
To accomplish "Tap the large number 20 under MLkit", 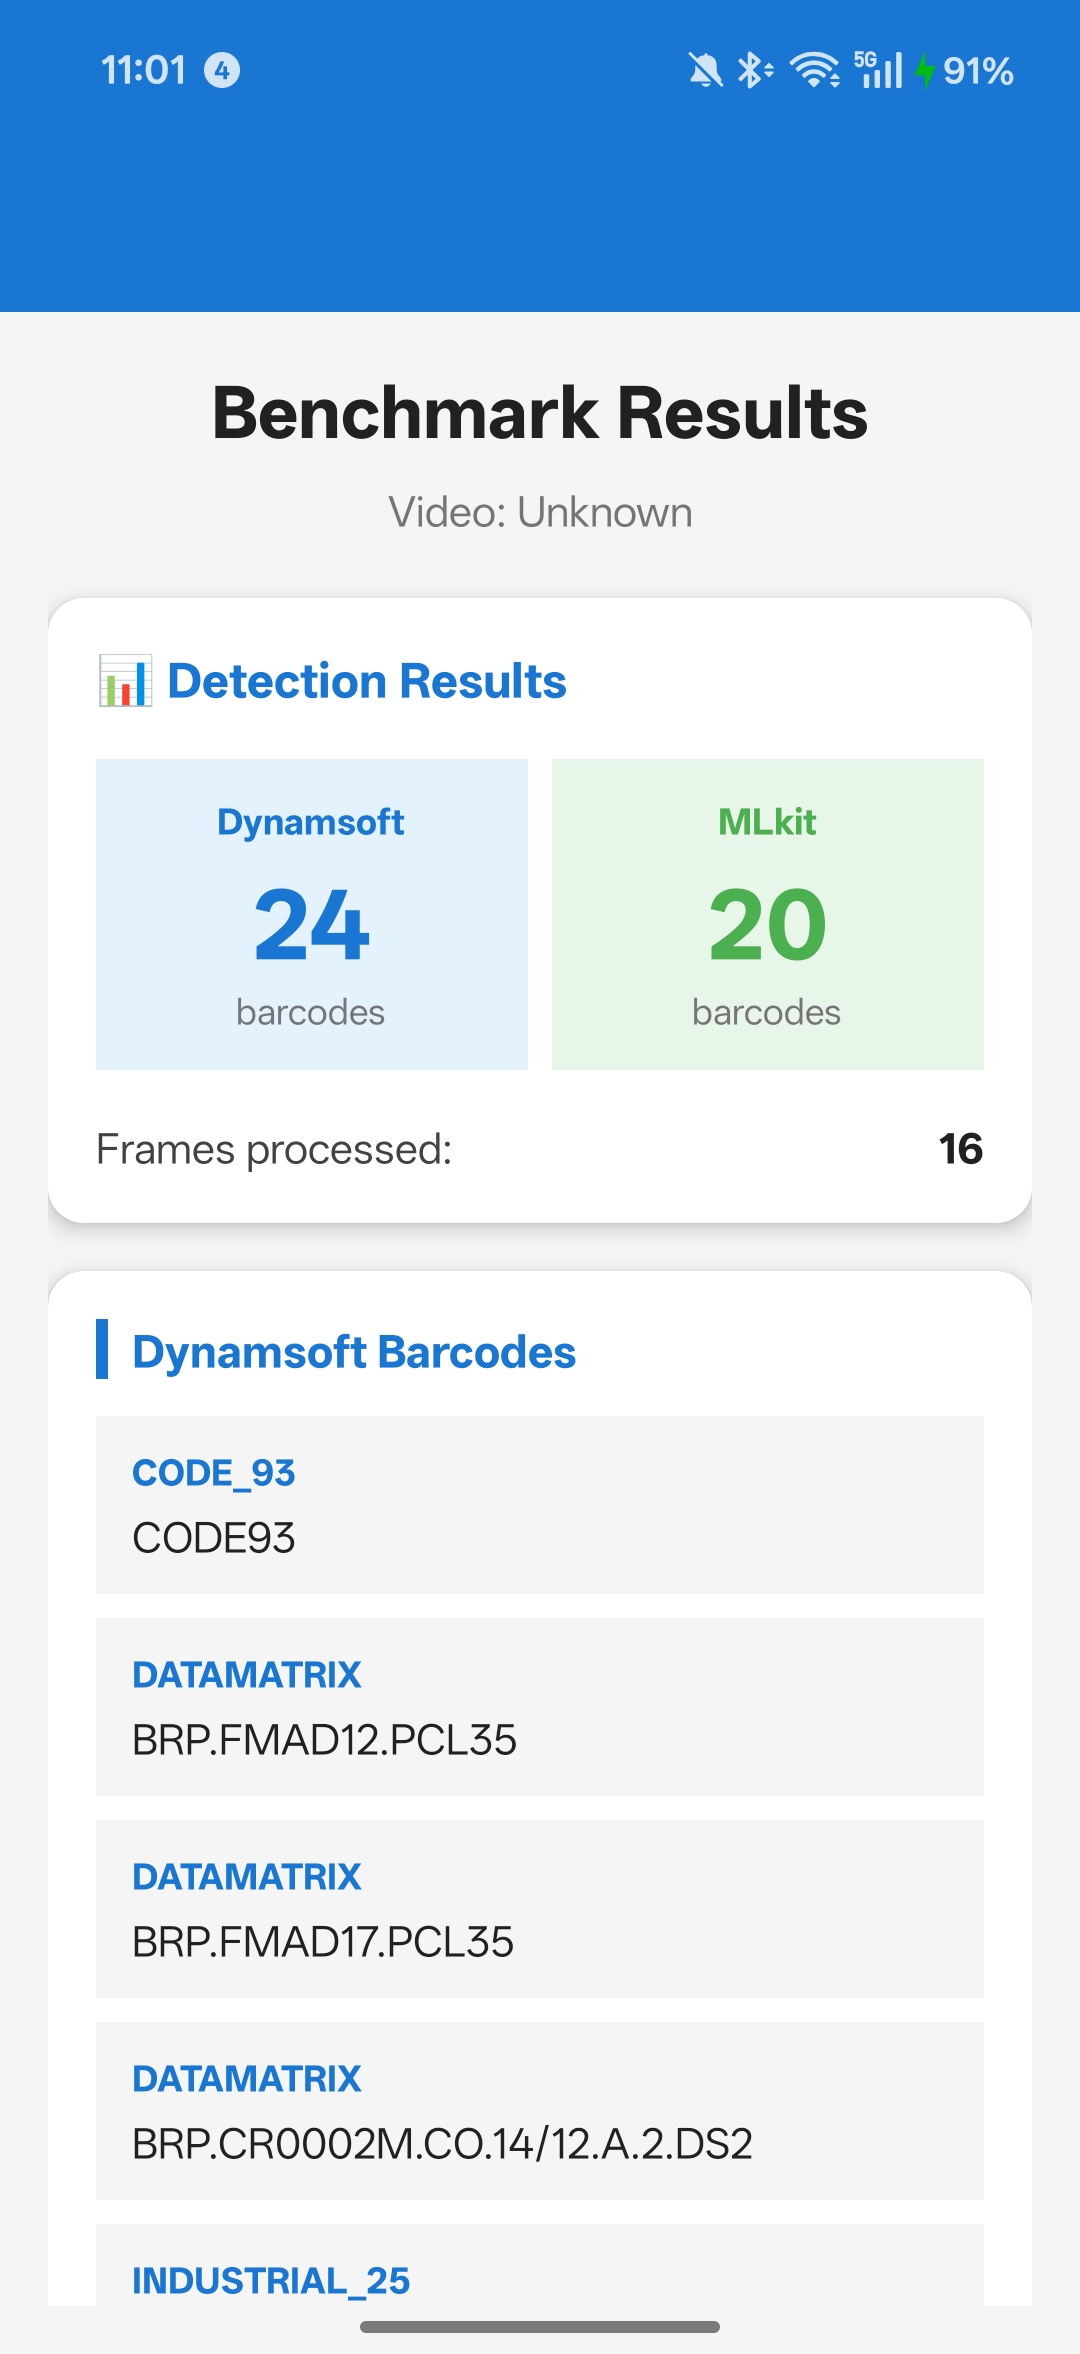I will (x=768, y=925).
